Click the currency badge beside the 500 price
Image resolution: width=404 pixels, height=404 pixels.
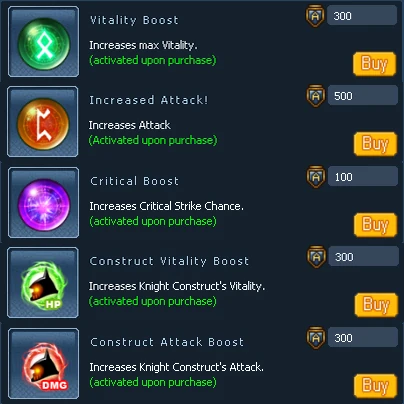coord(315,96)
